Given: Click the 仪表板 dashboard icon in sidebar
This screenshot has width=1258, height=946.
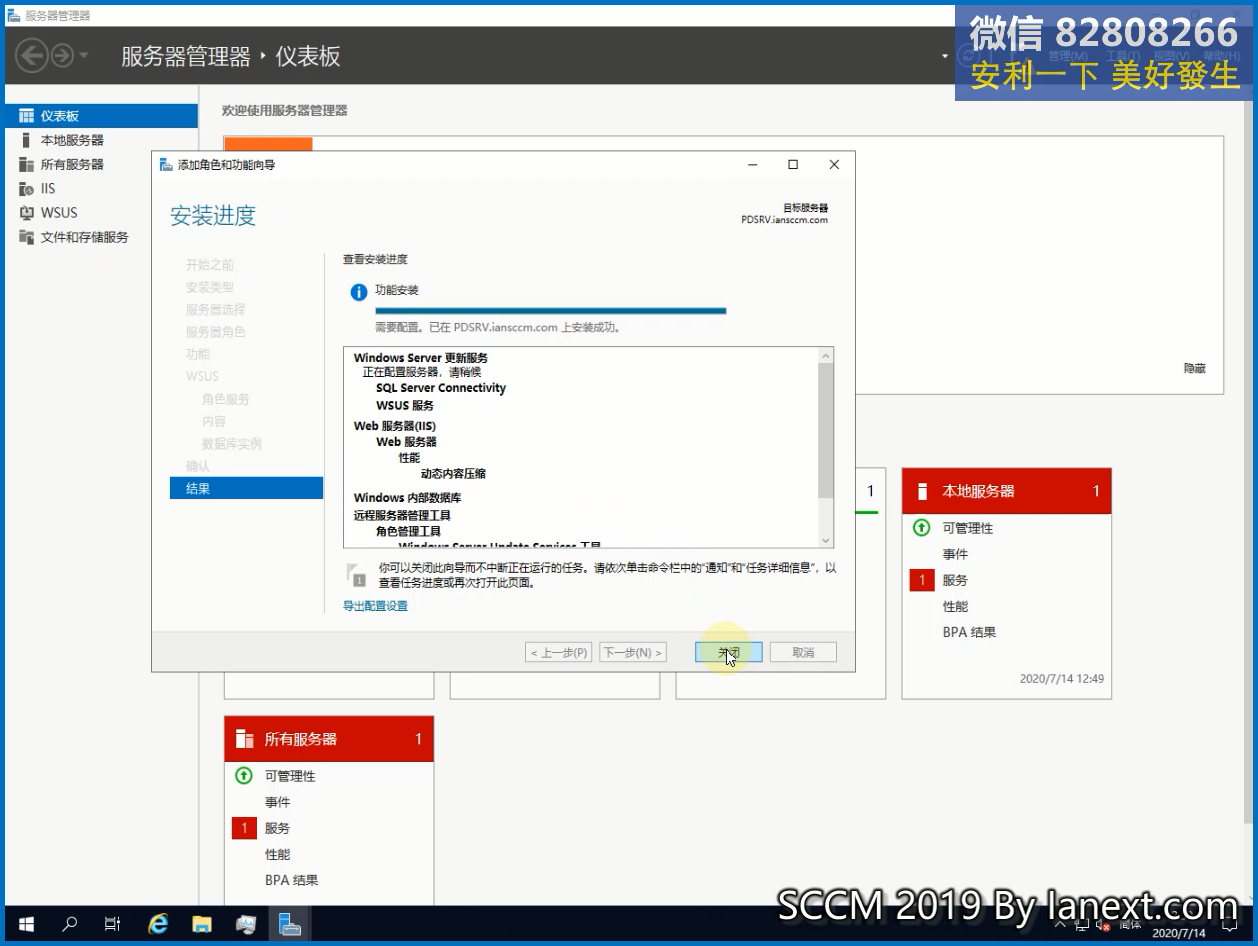Looking at the screenshot, I should 26,116.
